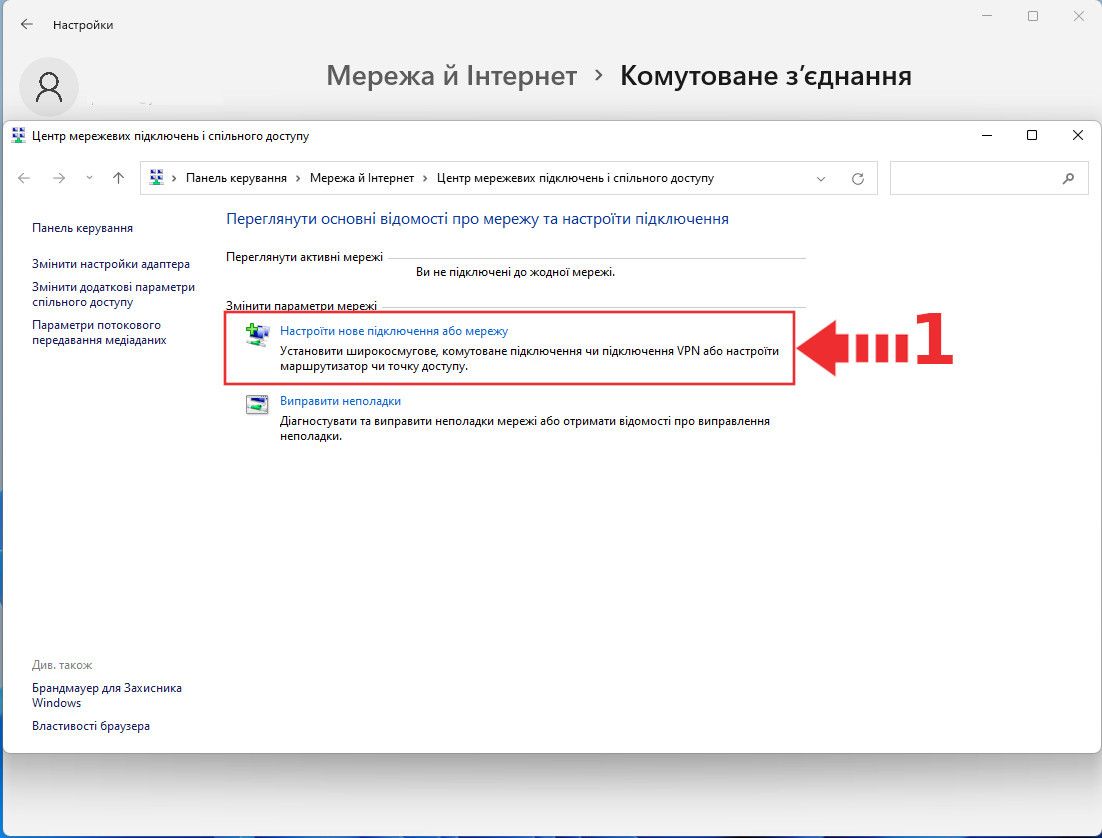This screenshot has width=1102, height=838.
Task: Go up one level with up arrow
Action: (118, 179)
